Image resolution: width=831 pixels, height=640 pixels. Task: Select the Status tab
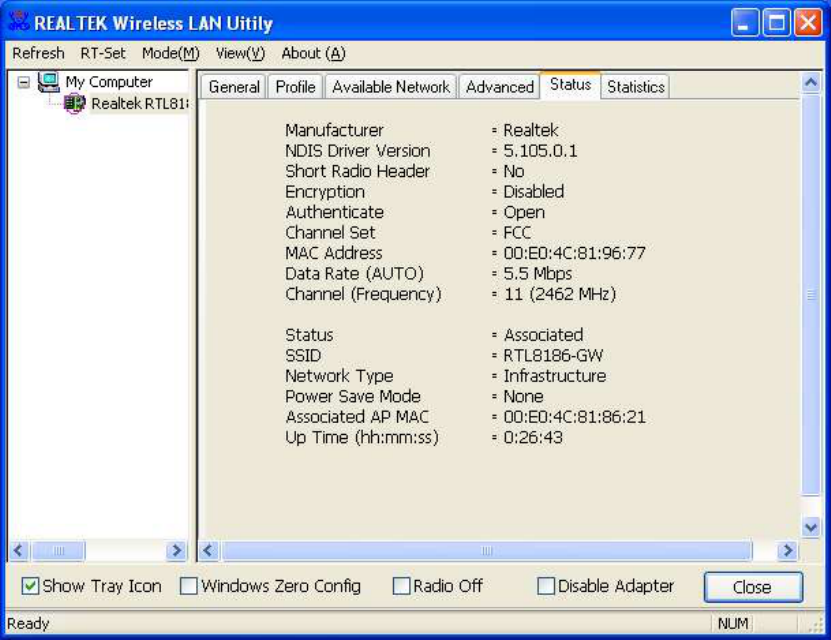[x=570, y=85]
